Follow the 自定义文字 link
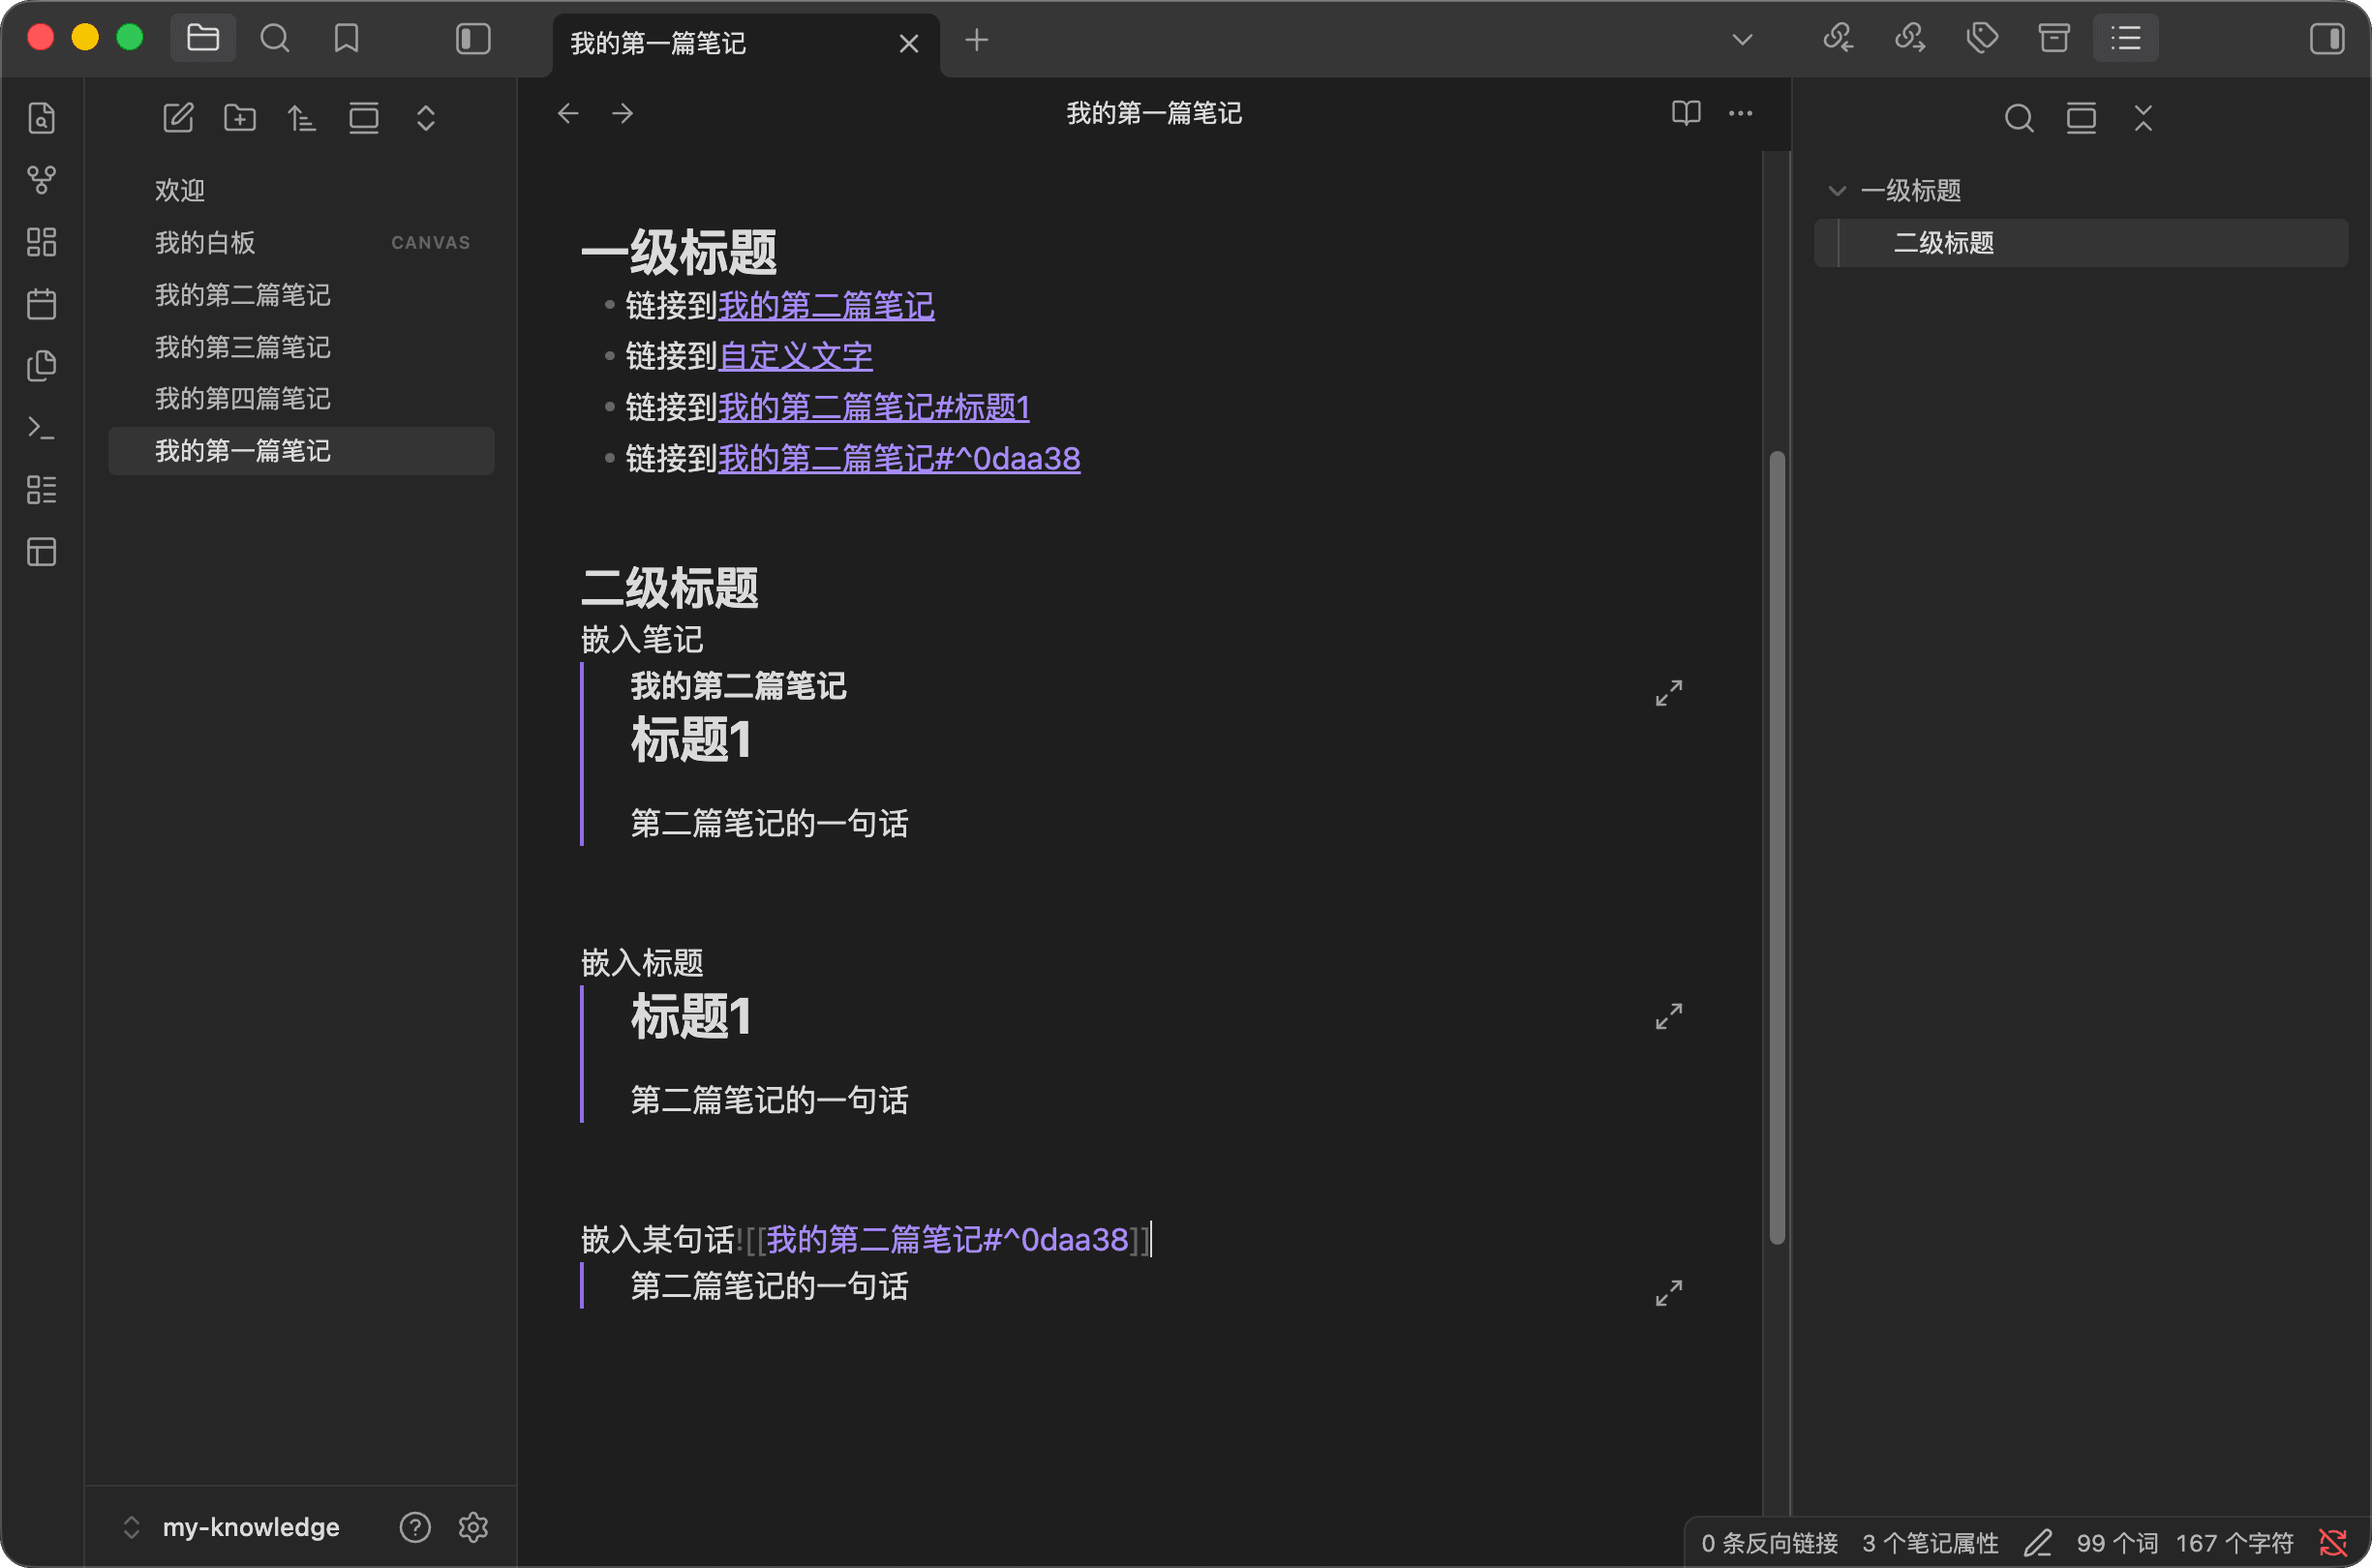Image resolution: width=2372 pixels, height=1568 pixels. (795, 356)
